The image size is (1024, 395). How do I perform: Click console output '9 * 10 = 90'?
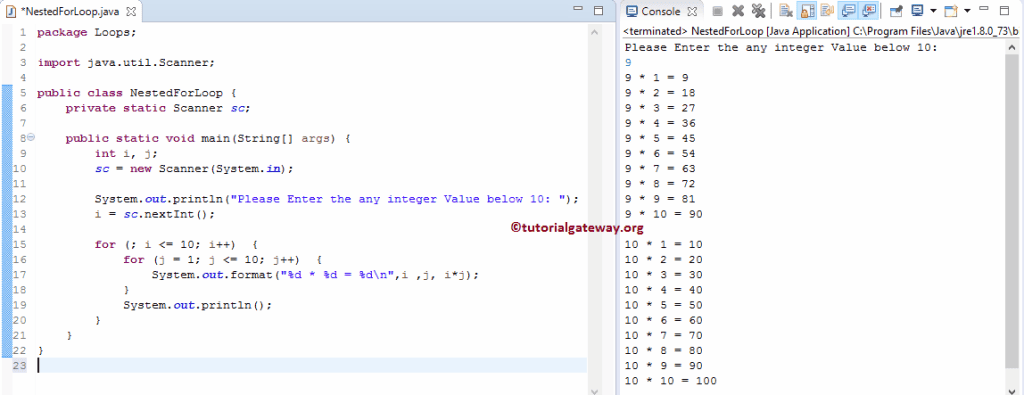(x=664, y=214)
